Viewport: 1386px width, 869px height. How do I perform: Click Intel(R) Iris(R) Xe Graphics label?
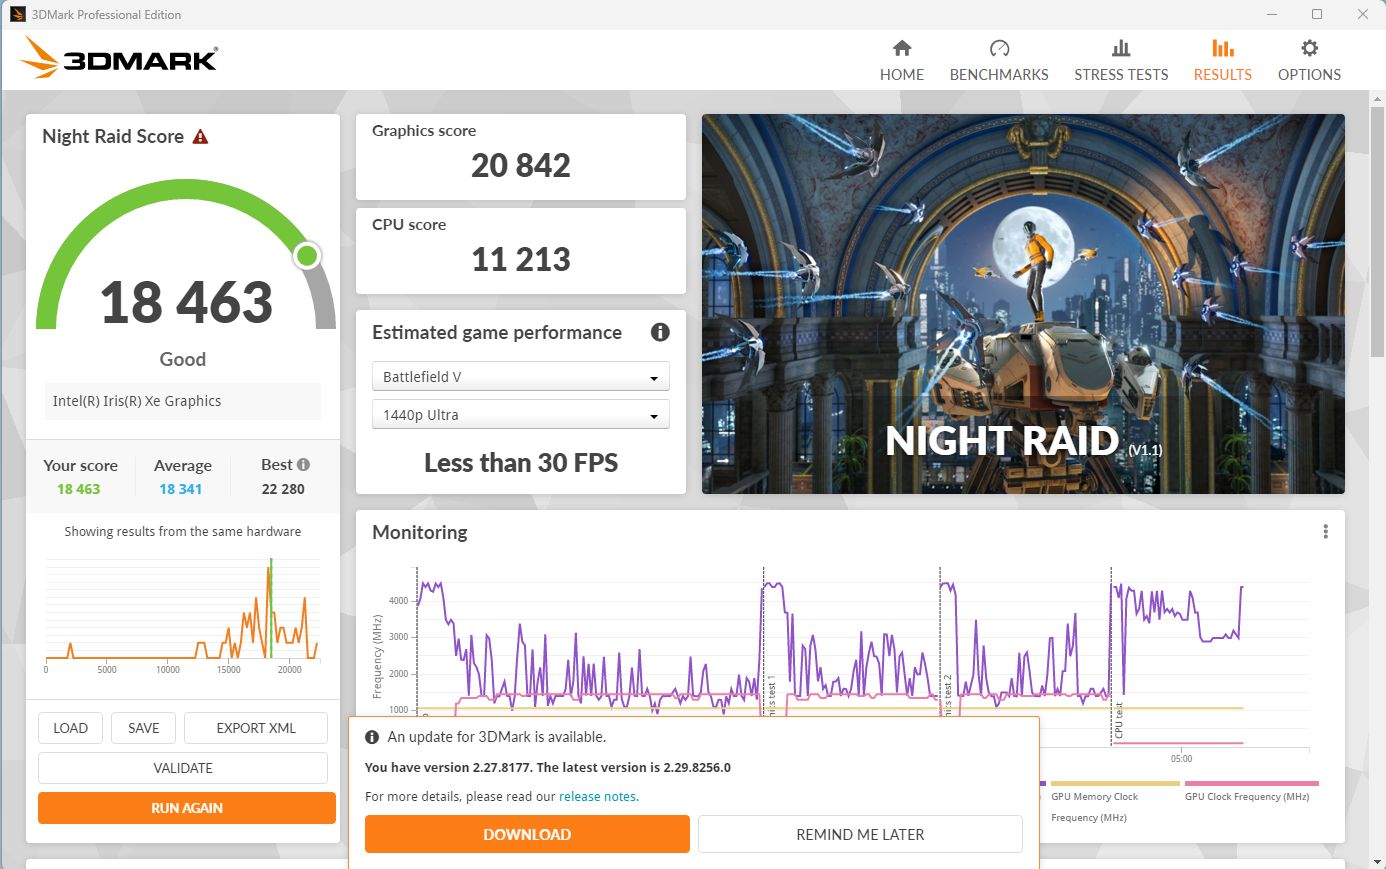tap(137, 401)
